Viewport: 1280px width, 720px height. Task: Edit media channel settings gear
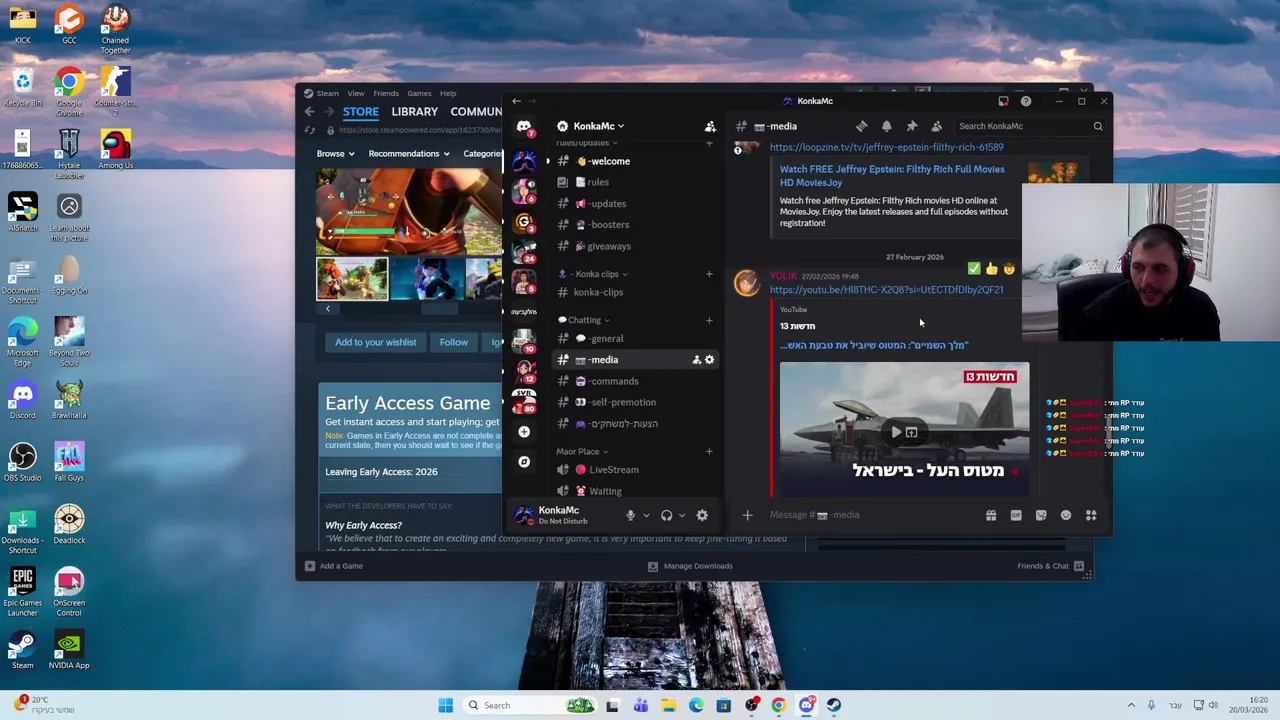(x=710, y=360)
